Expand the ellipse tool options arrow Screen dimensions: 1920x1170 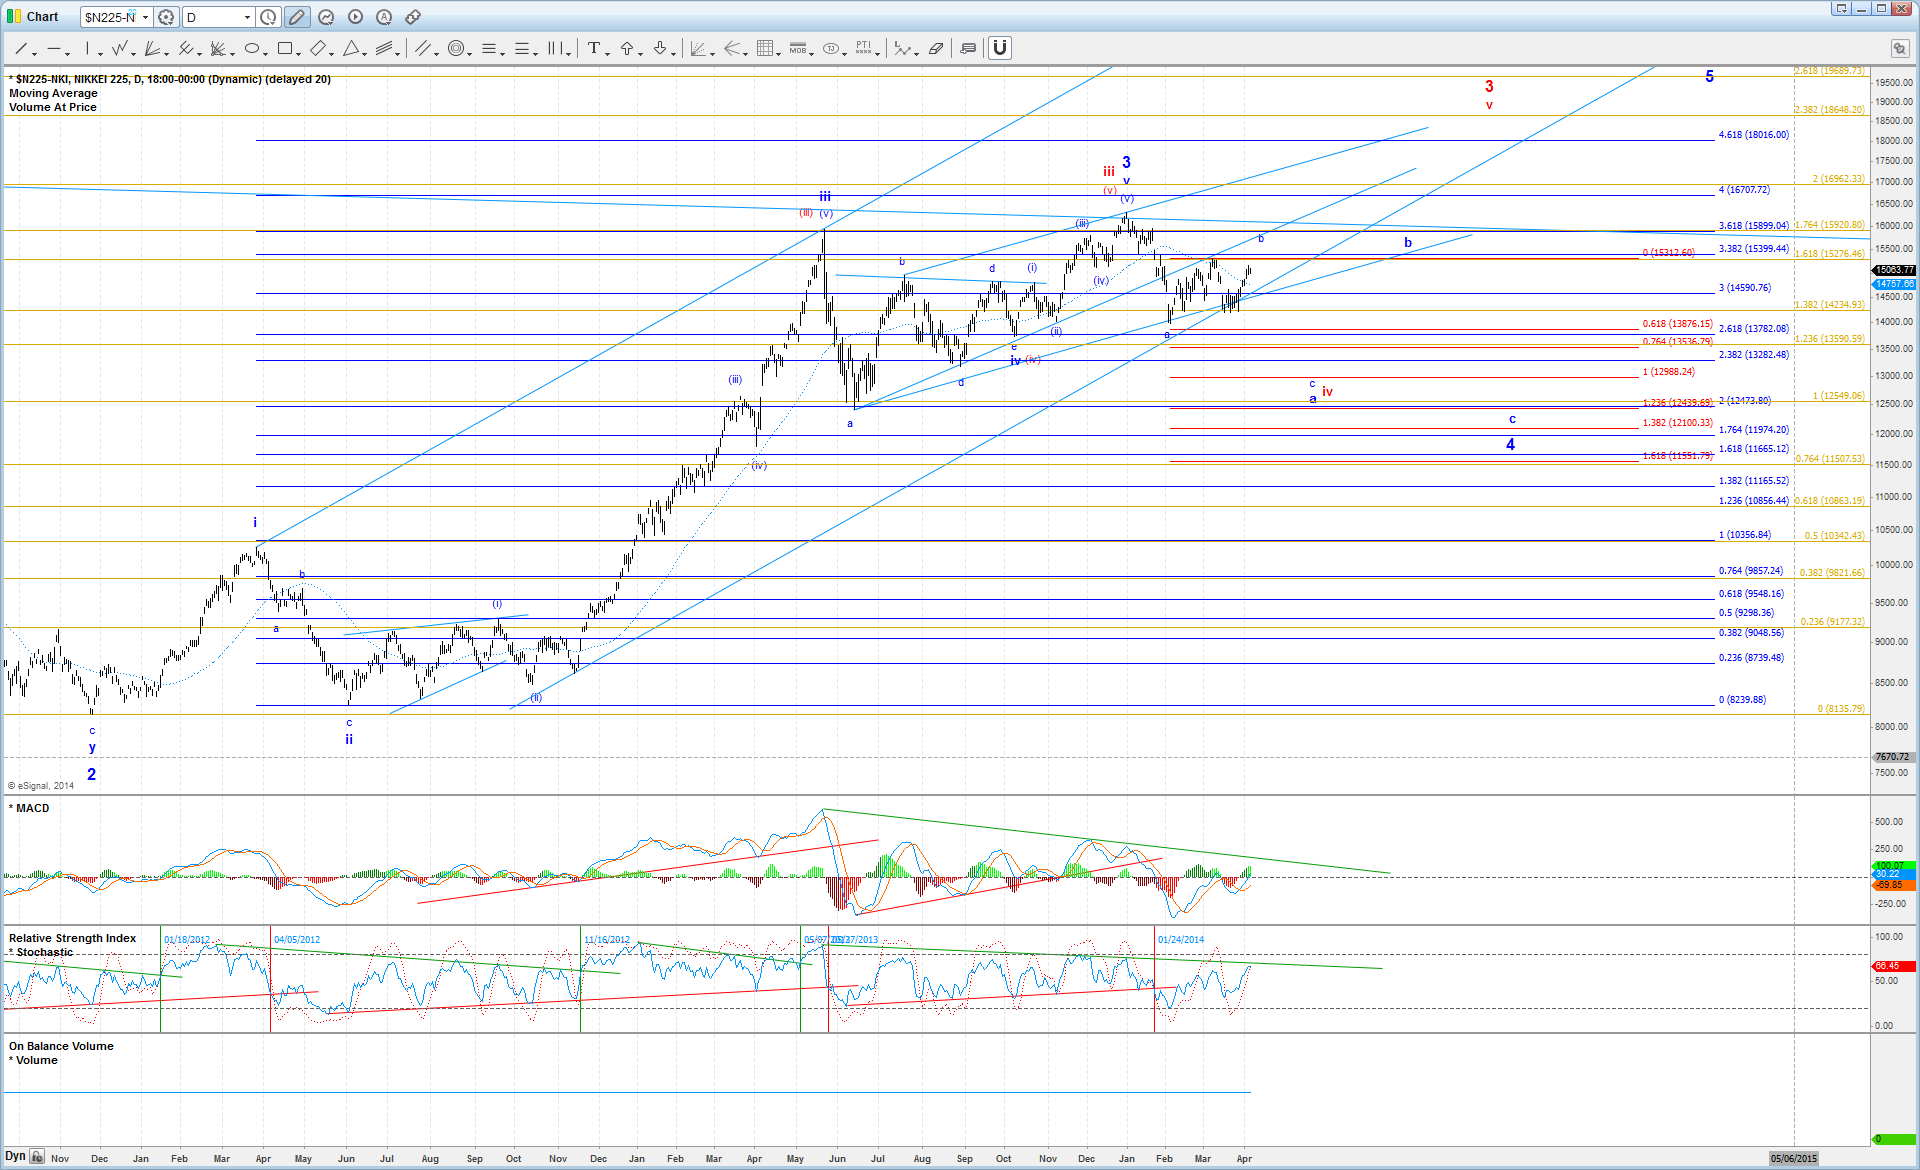266,53
